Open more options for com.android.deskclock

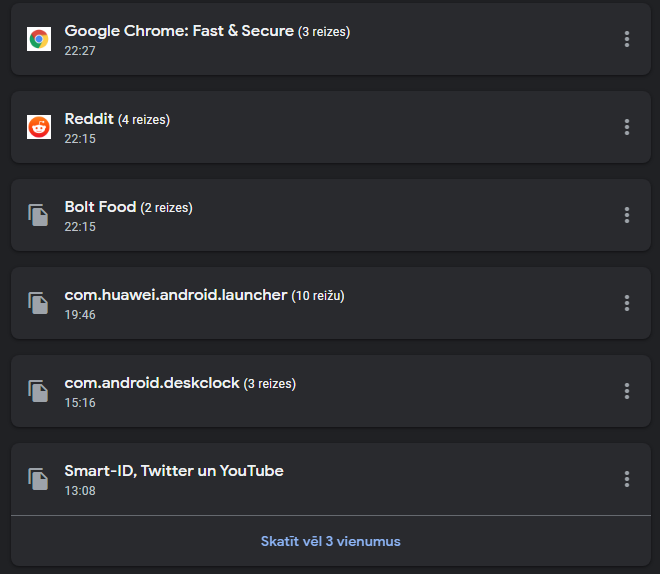[627, 391]
